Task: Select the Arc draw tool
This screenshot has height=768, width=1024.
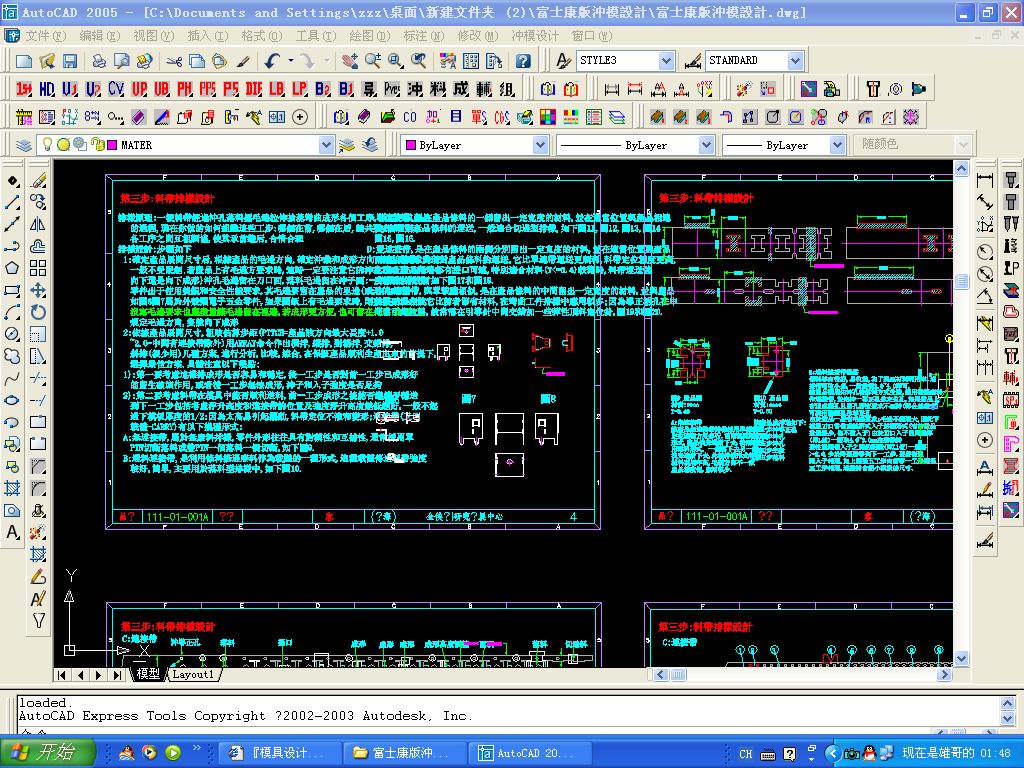Action: 12,312
